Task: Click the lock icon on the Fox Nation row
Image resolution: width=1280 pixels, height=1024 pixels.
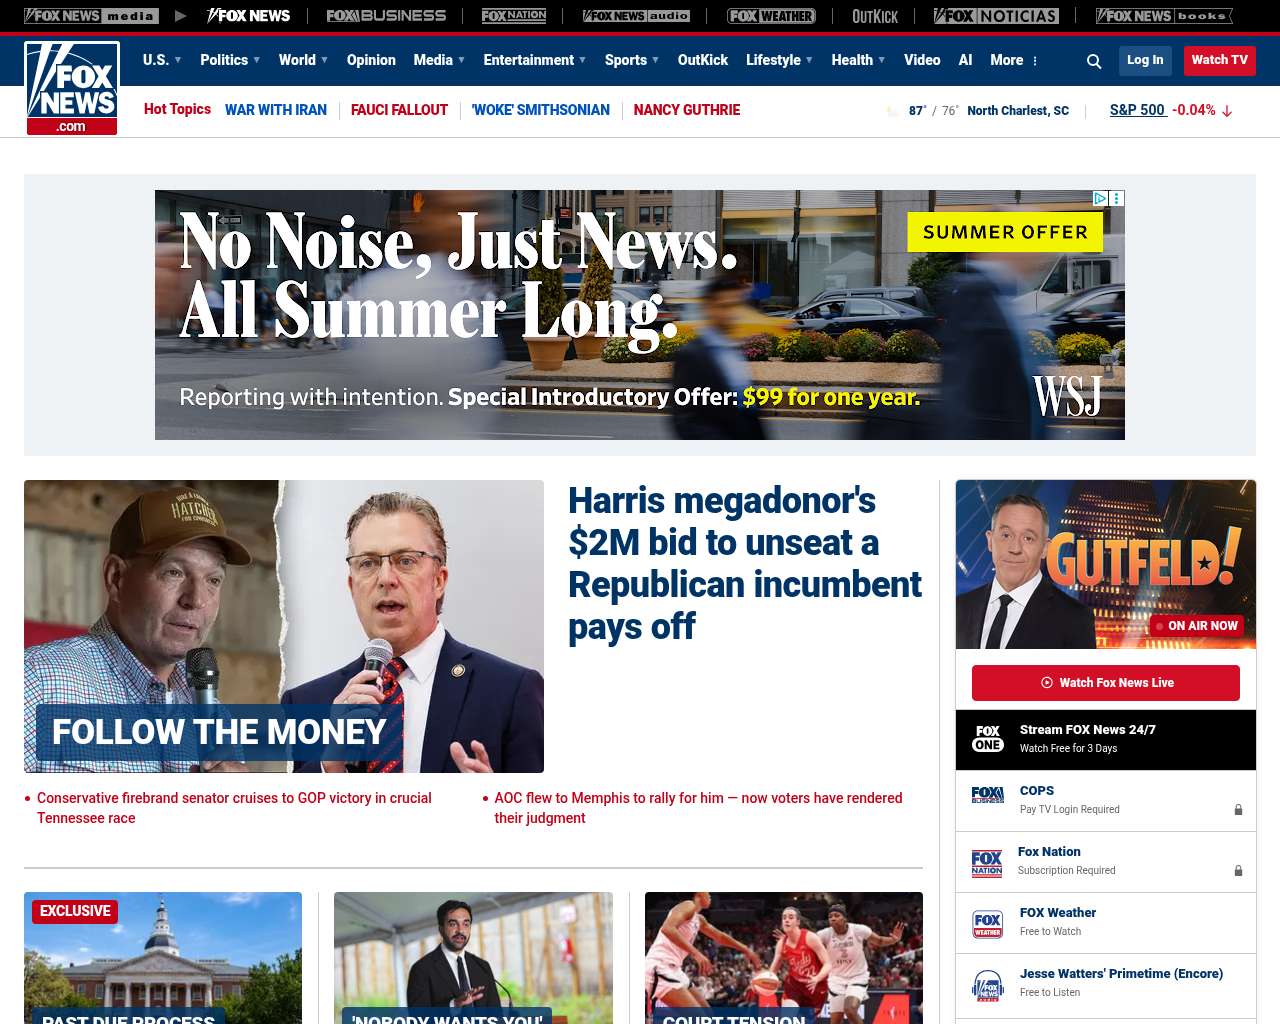Action: point(1238,871)
